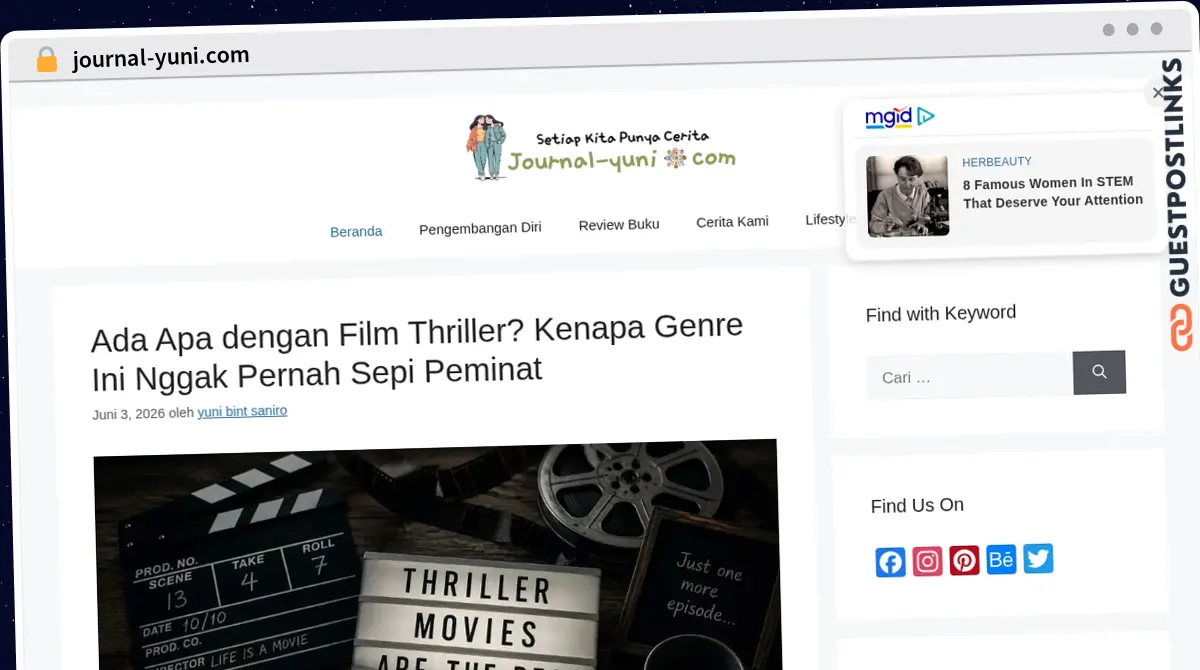Image resolution: width=1200 pixels, height=670 pixels.
Task: Click the mgid logo in the ad
Action: point(899,117)
